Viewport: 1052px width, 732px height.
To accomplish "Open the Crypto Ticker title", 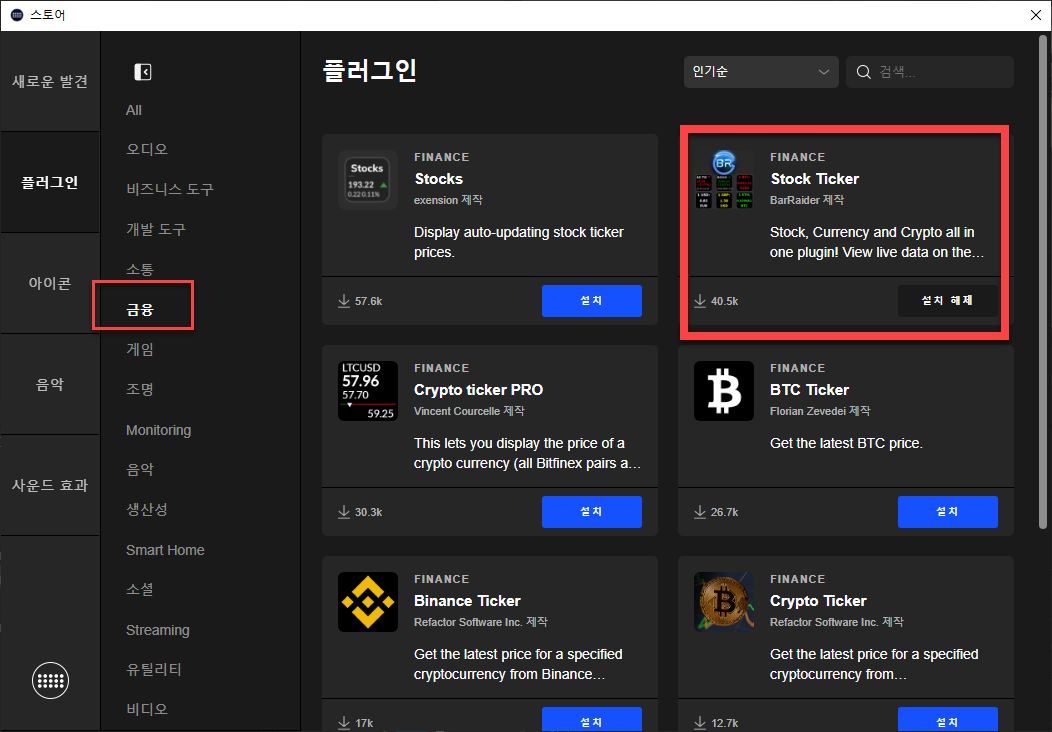I will [818, 601].
